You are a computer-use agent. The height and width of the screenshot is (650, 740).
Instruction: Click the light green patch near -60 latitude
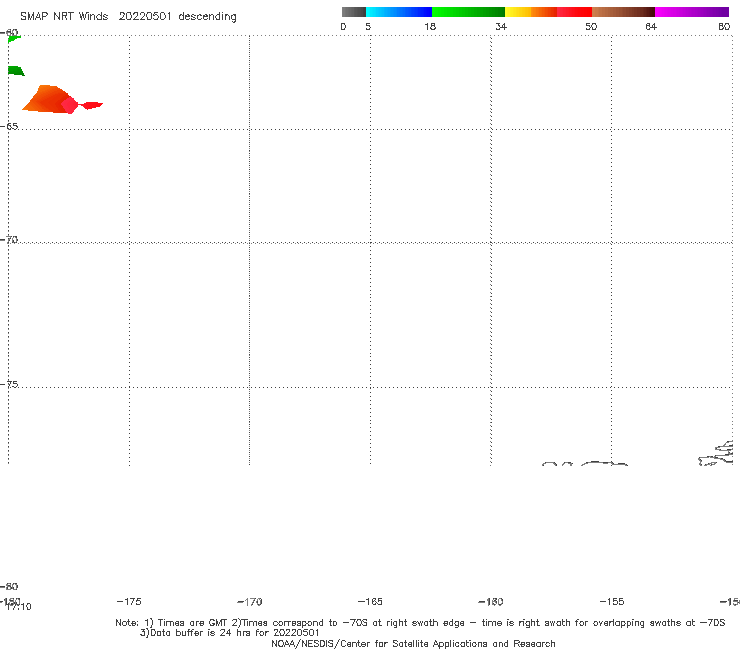(14, 38)
